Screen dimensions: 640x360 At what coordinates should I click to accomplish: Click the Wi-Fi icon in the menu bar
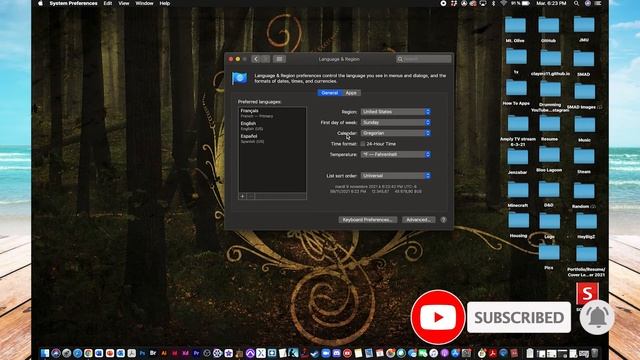[x=504, y=3]
